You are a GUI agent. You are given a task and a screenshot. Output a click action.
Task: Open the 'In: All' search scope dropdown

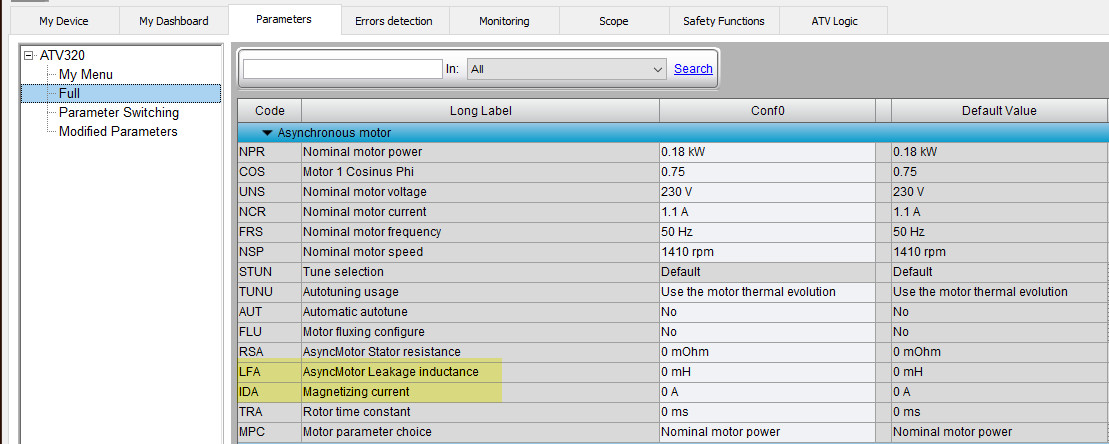point(567,69)
